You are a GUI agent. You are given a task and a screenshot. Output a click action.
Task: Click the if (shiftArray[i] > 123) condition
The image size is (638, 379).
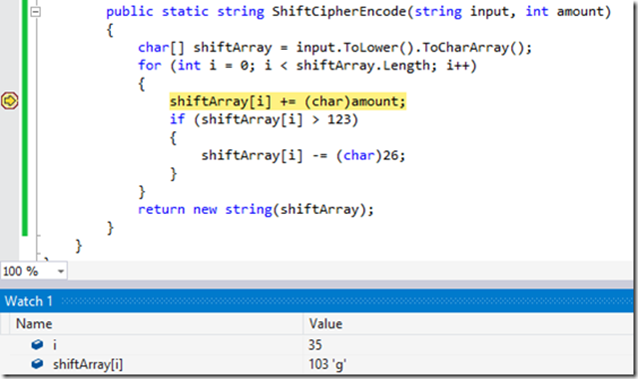[264, 119]
